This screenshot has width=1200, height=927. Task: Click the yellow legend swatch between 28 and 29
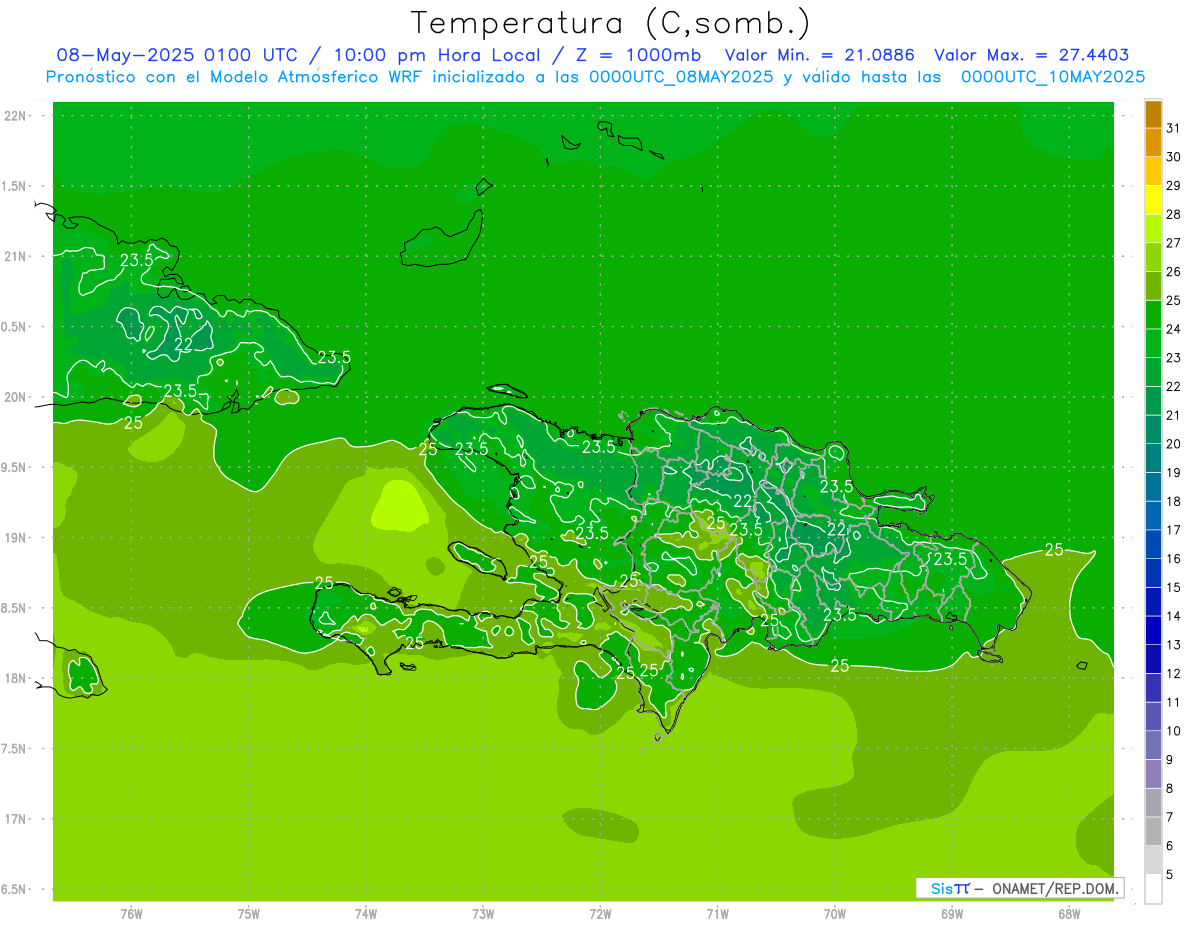(x=1153, y=200)
